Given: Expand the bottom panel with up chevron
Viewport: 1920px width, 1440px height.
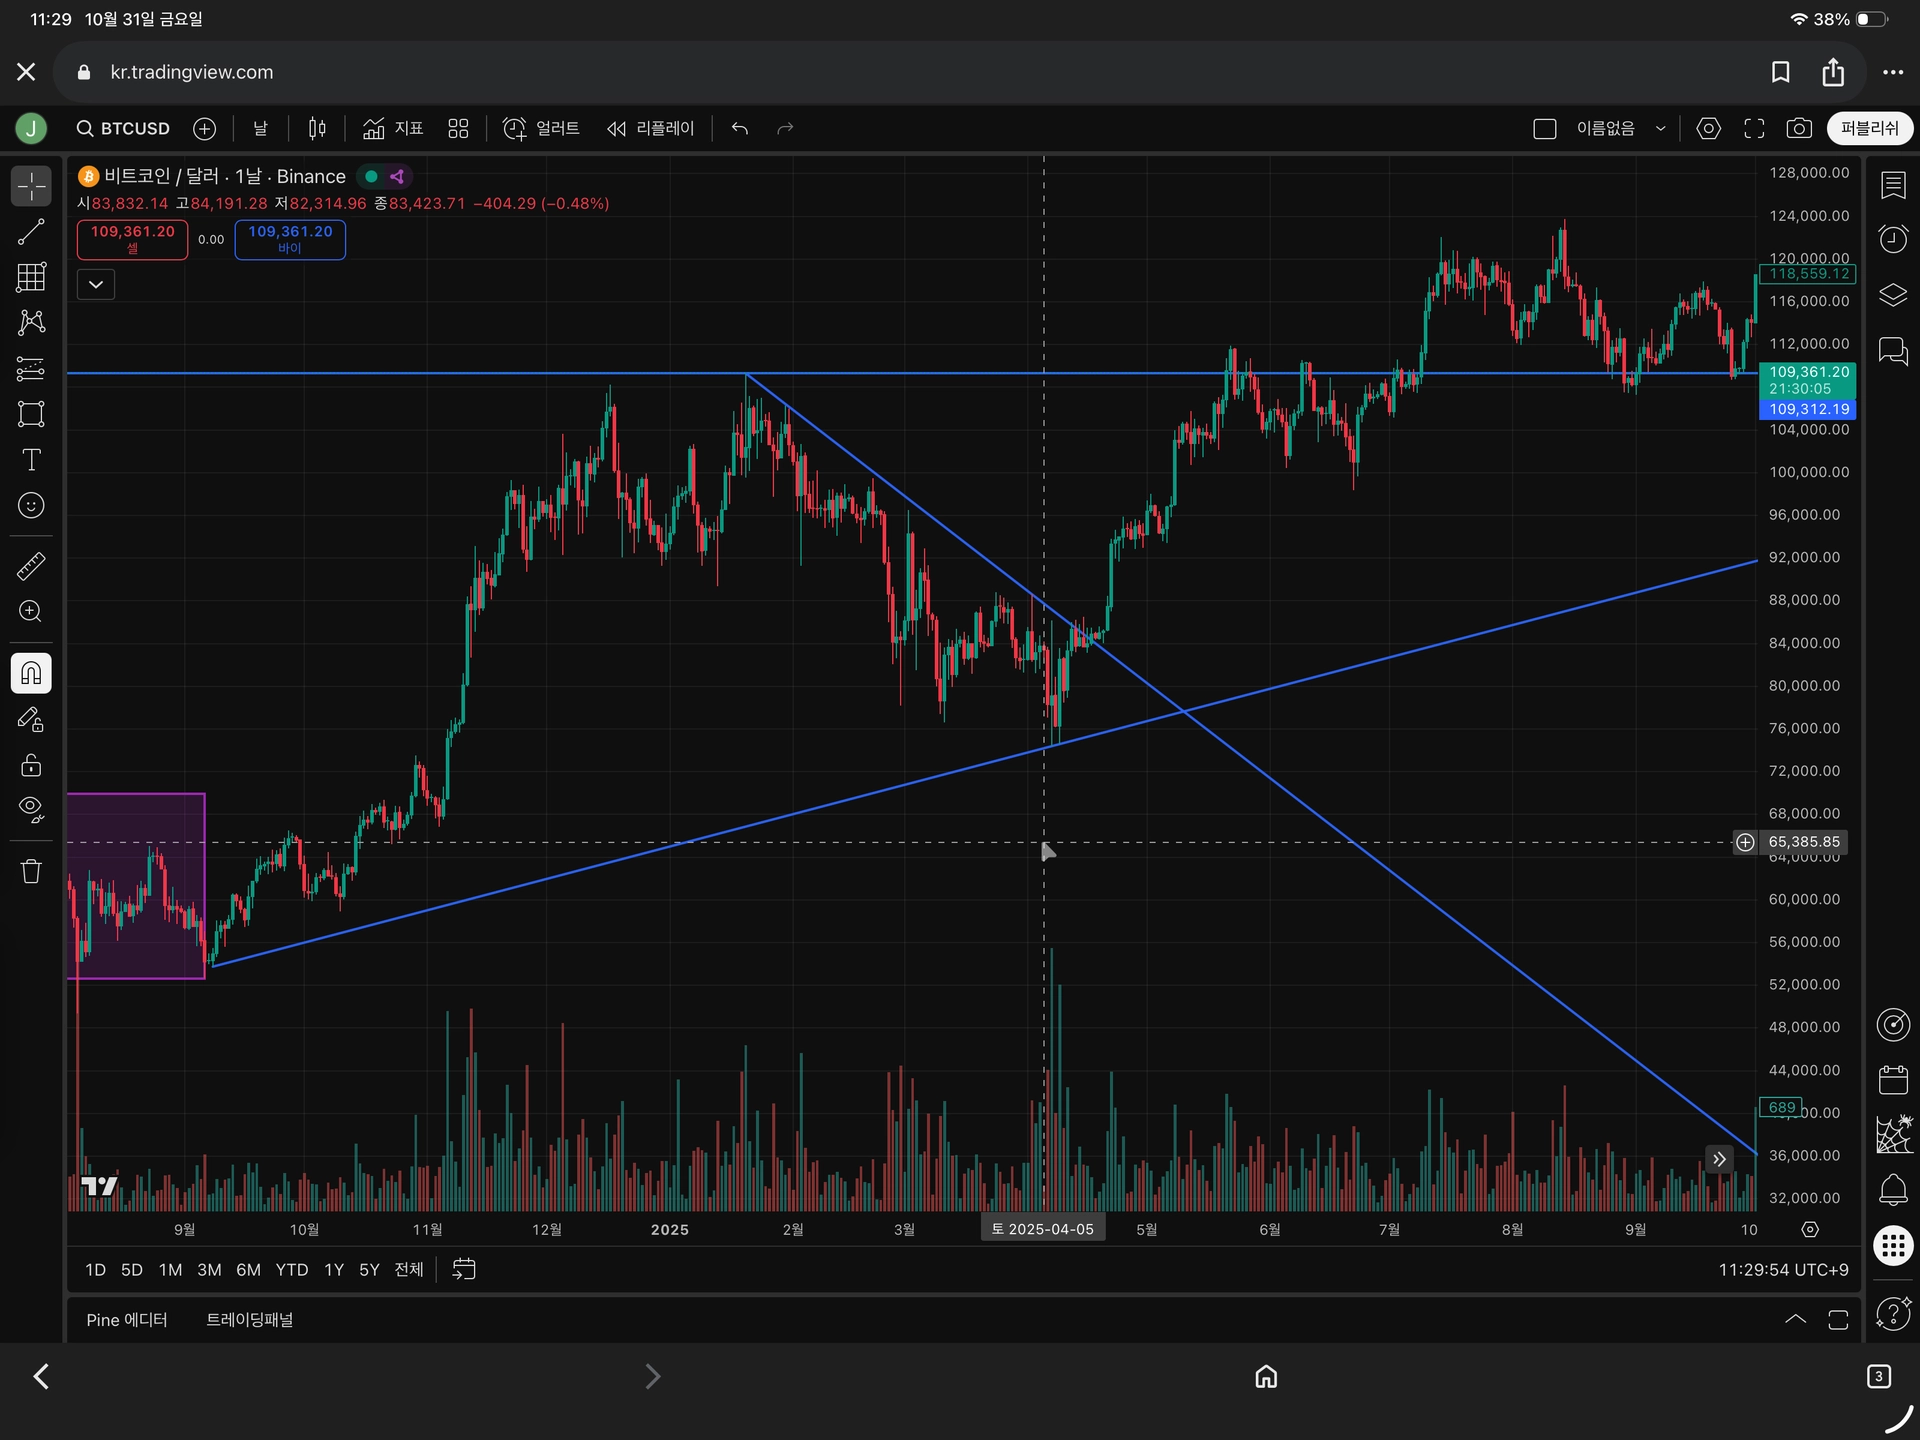Looking at the screenshot, I should [x=1795, y=1319].
